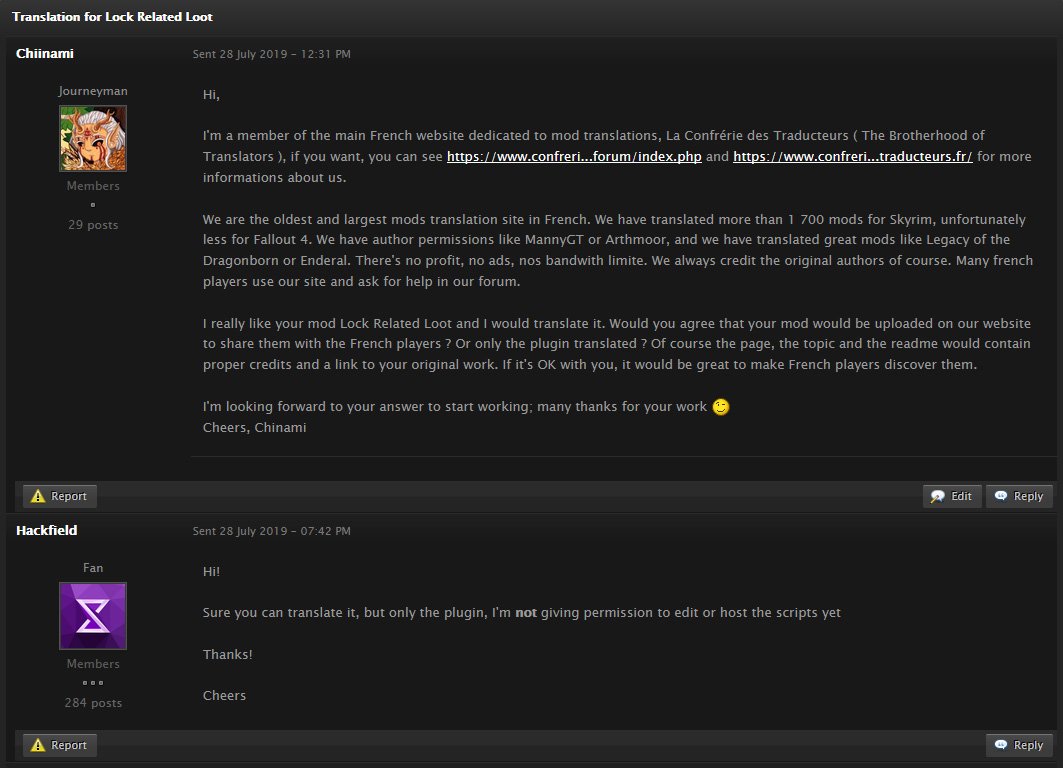Open Chiinami's avatar image
This screenshot has height=768, width=1063.
coord(93,138)
